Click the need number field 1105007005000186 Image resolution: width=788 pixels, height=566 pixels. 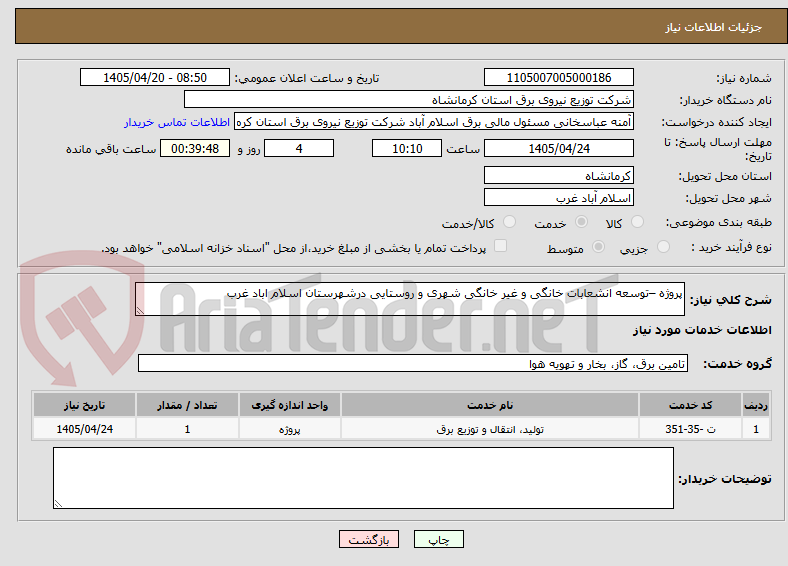(559, 77)
